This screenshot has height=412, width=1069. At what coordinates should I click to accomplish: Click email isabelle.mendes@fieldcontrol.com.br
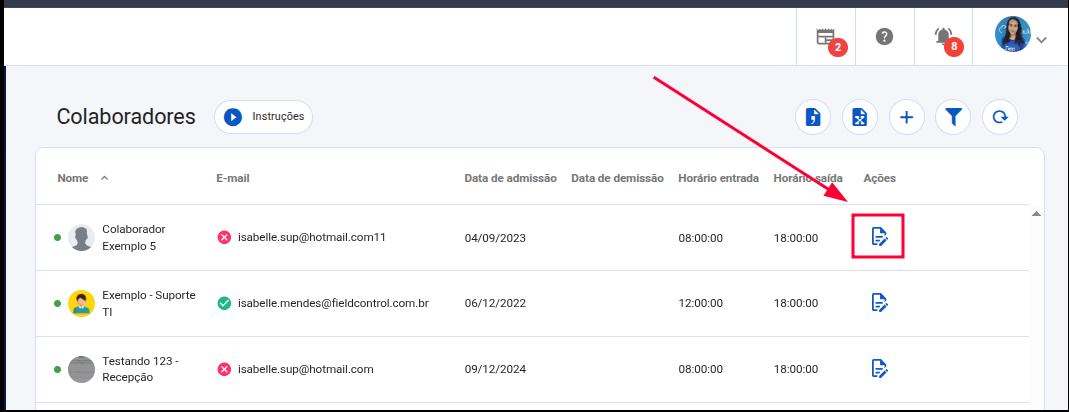click(333, 303)
